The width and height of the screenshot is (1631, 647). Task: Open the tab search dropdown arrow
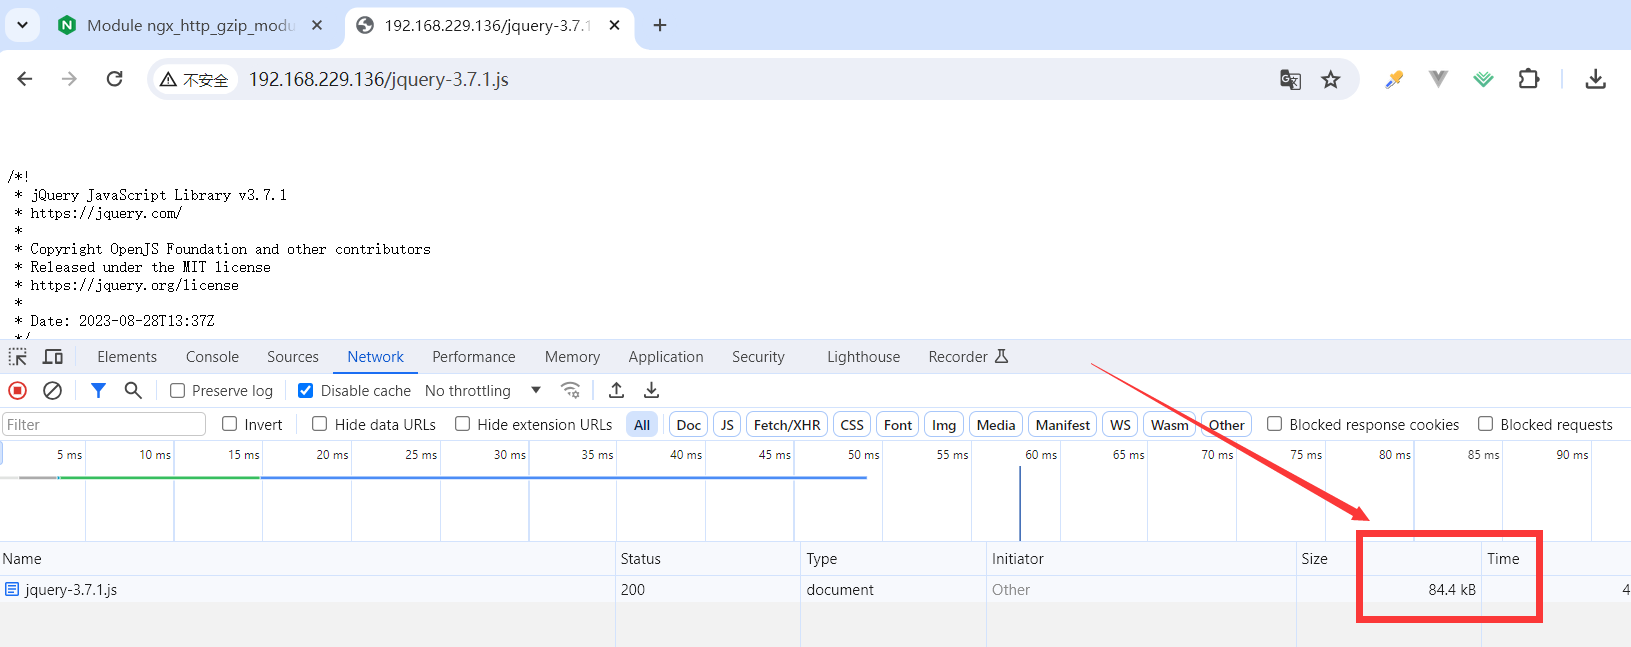point(22,25)
